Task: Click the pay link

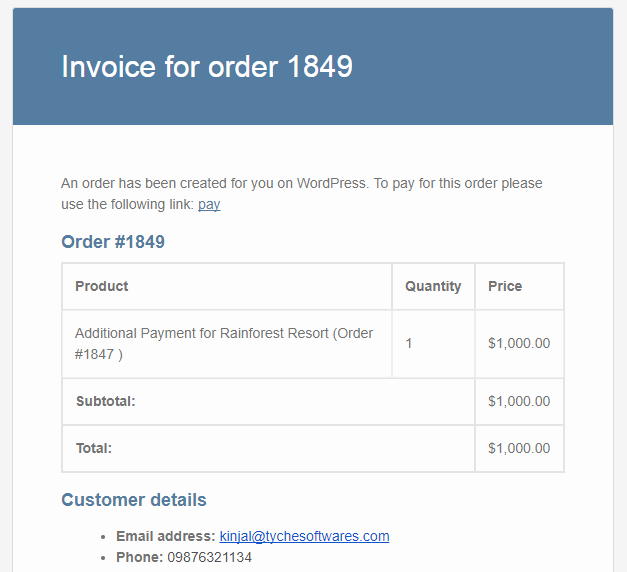Action: point(209,204)
